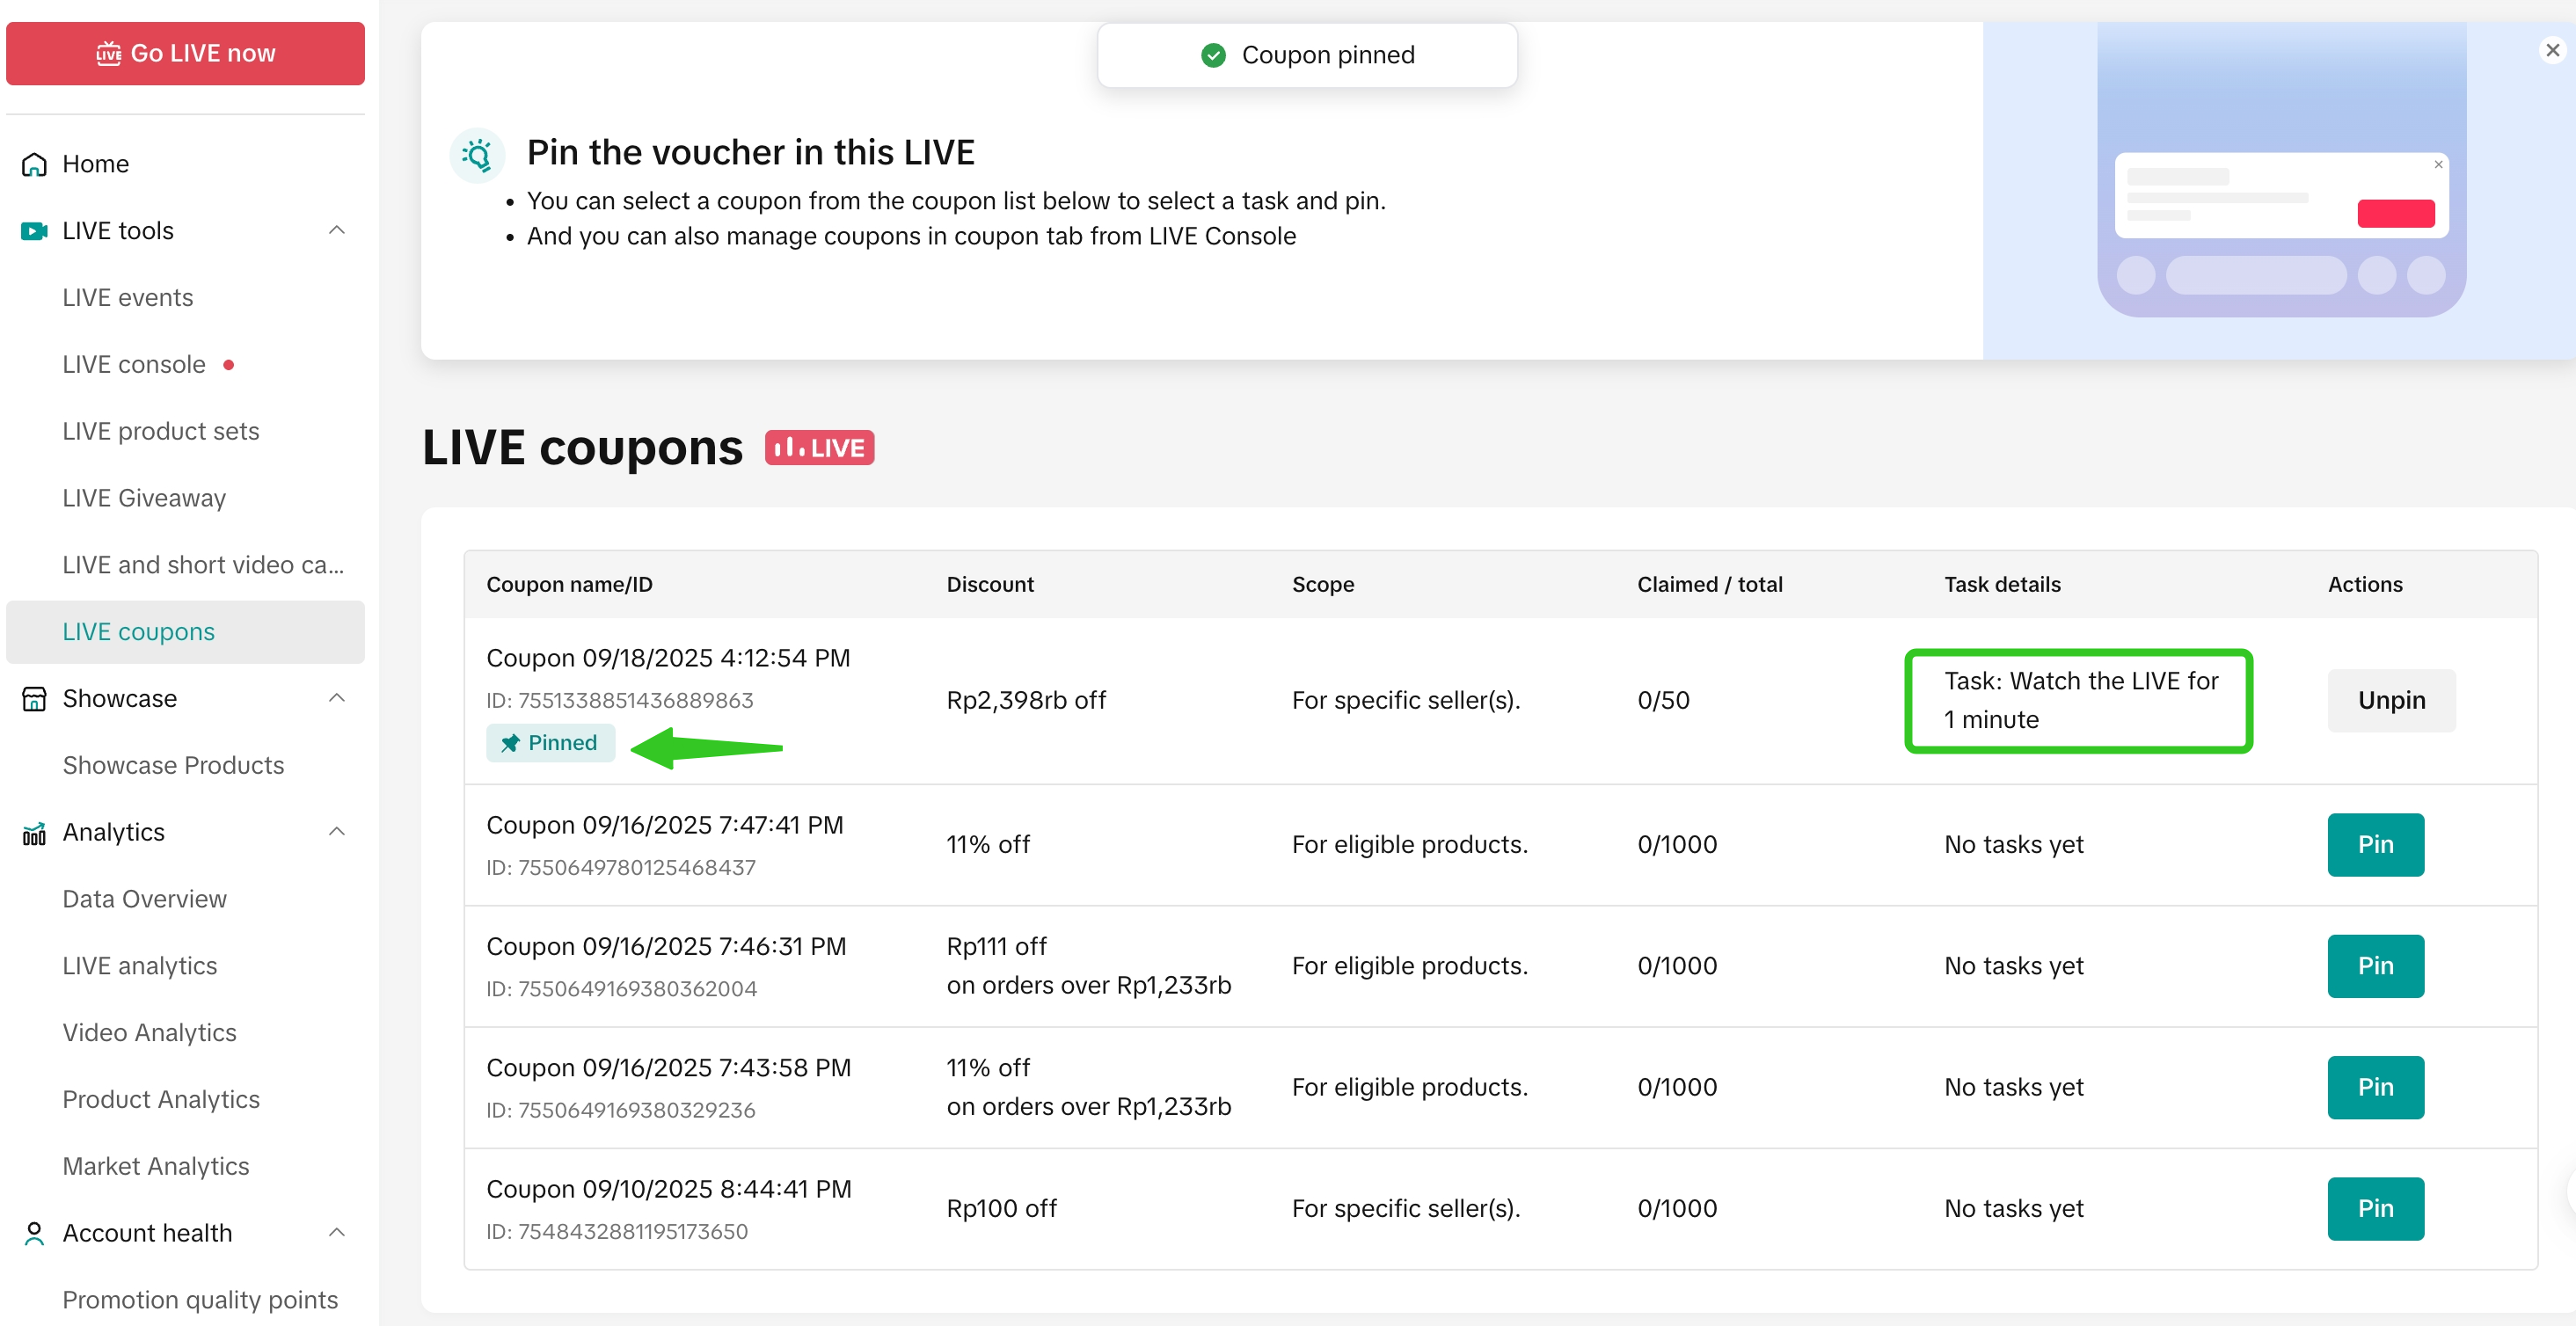Open LIVE console menu item
The width and height of the screenshot is (2576, 1326).
(134, 365)
